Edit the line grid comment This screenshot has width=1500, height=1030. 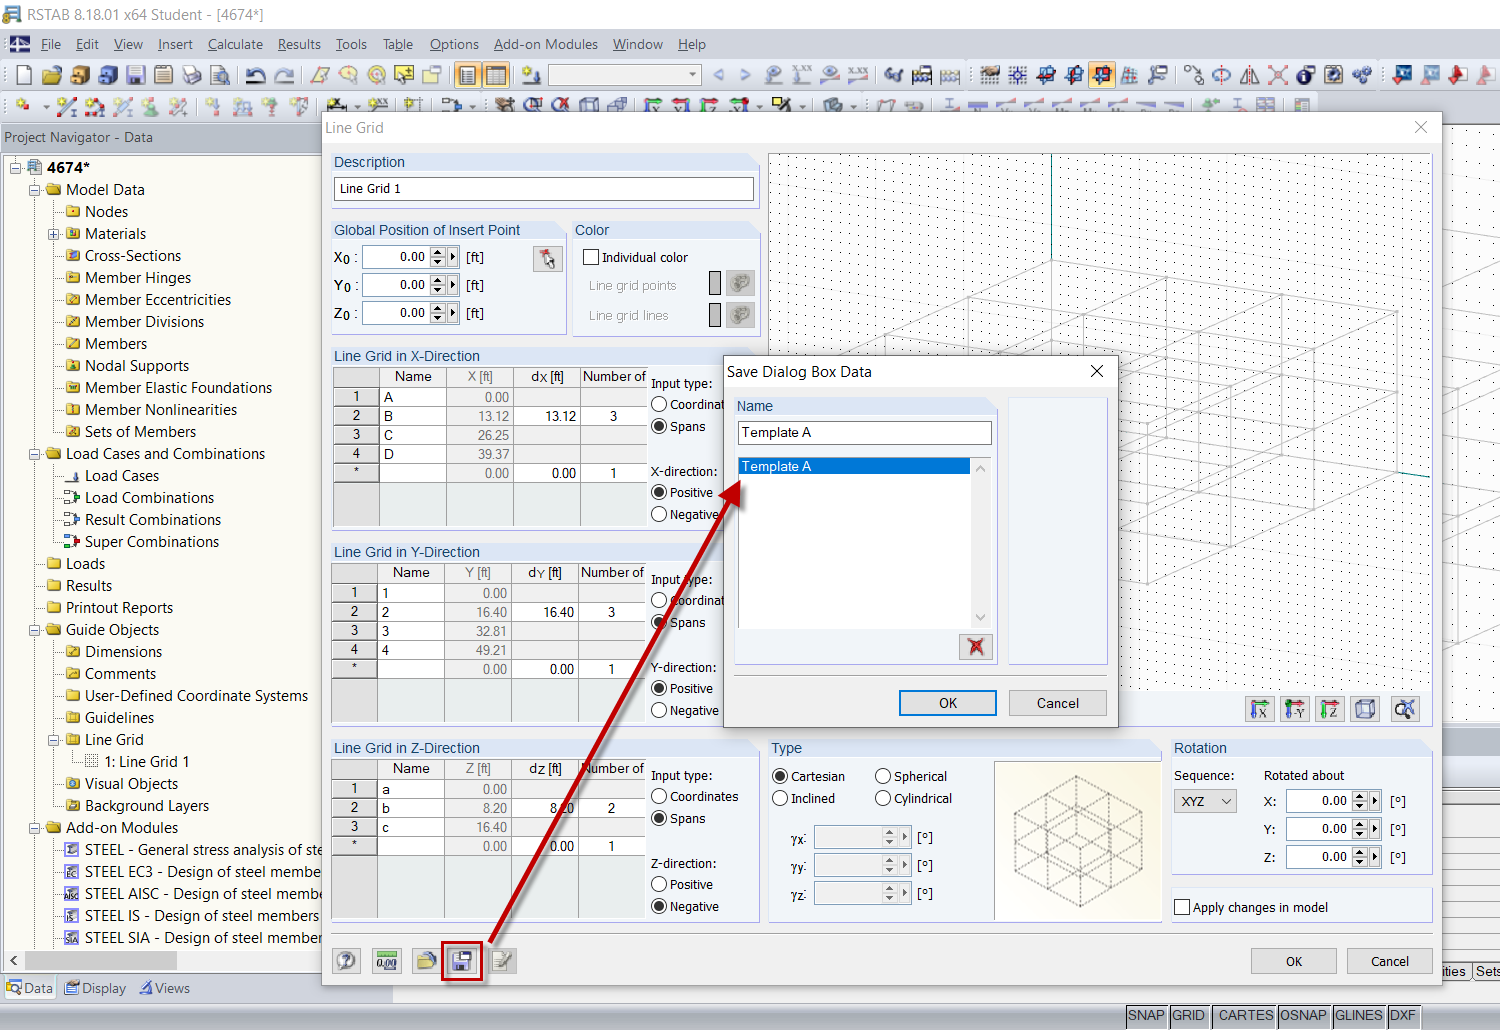(x=501, y=960)
